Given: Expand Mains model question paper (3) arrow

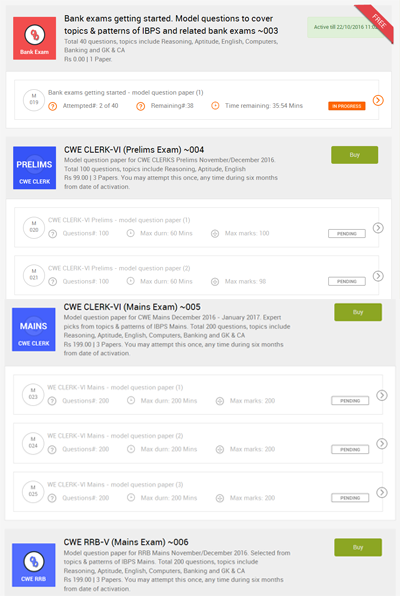Looking at the screenshot, I should click(x=382, y=492).
